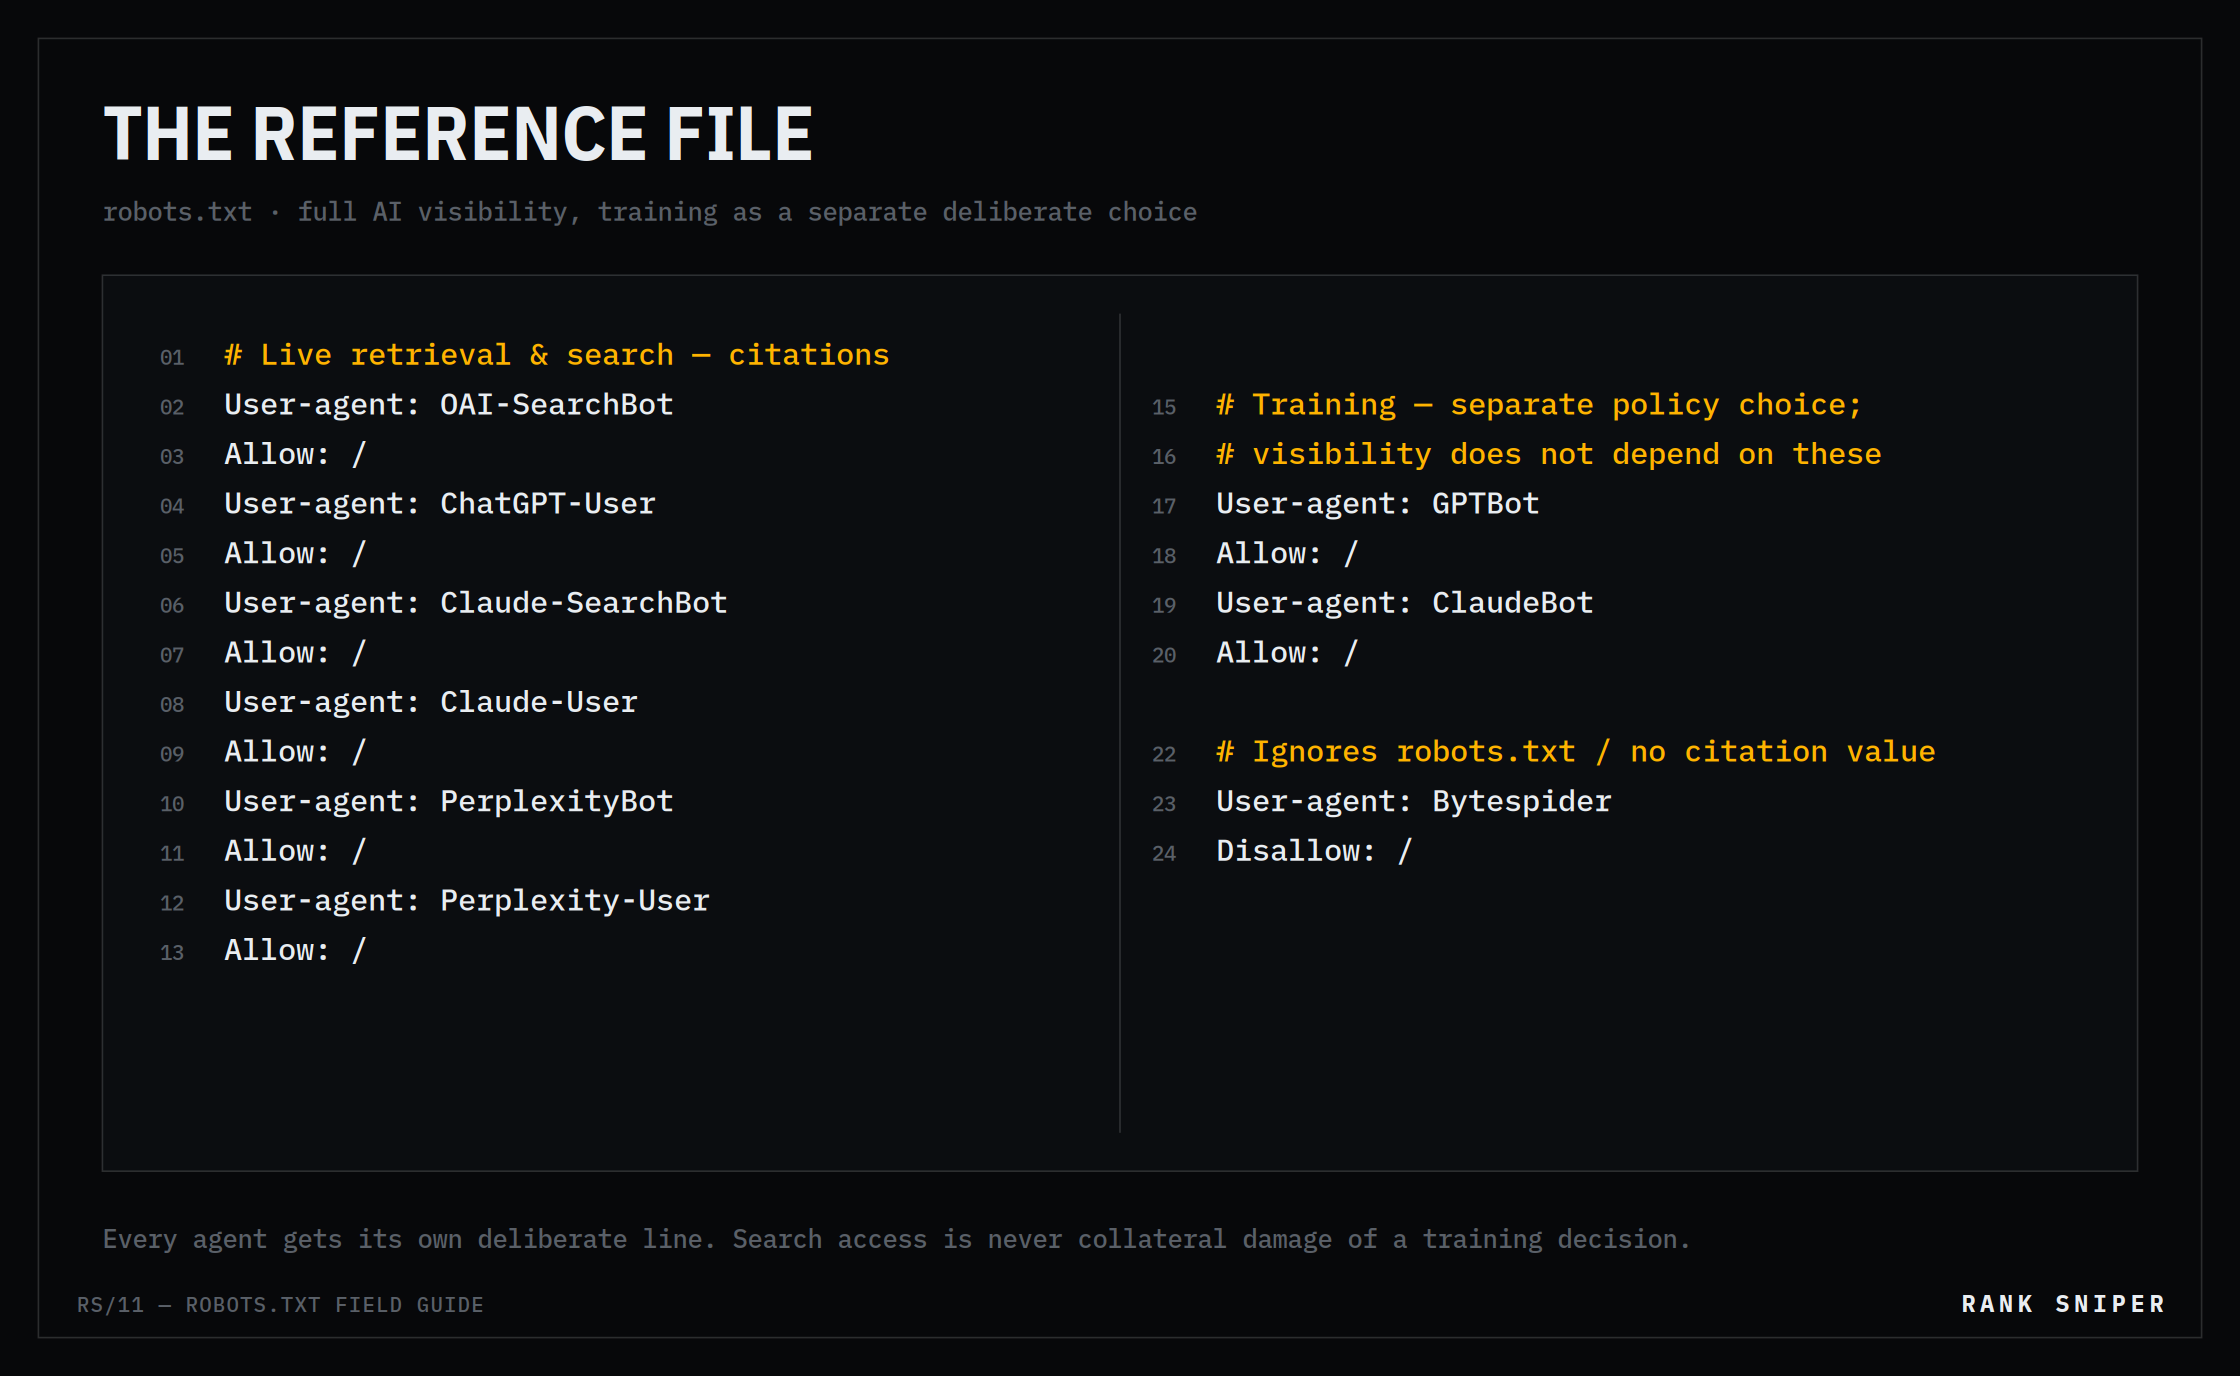This screenshot has width=2240, height=1376.
Task: Click comment '# Training — separate policy choice;'
Action: [1539, 404]
